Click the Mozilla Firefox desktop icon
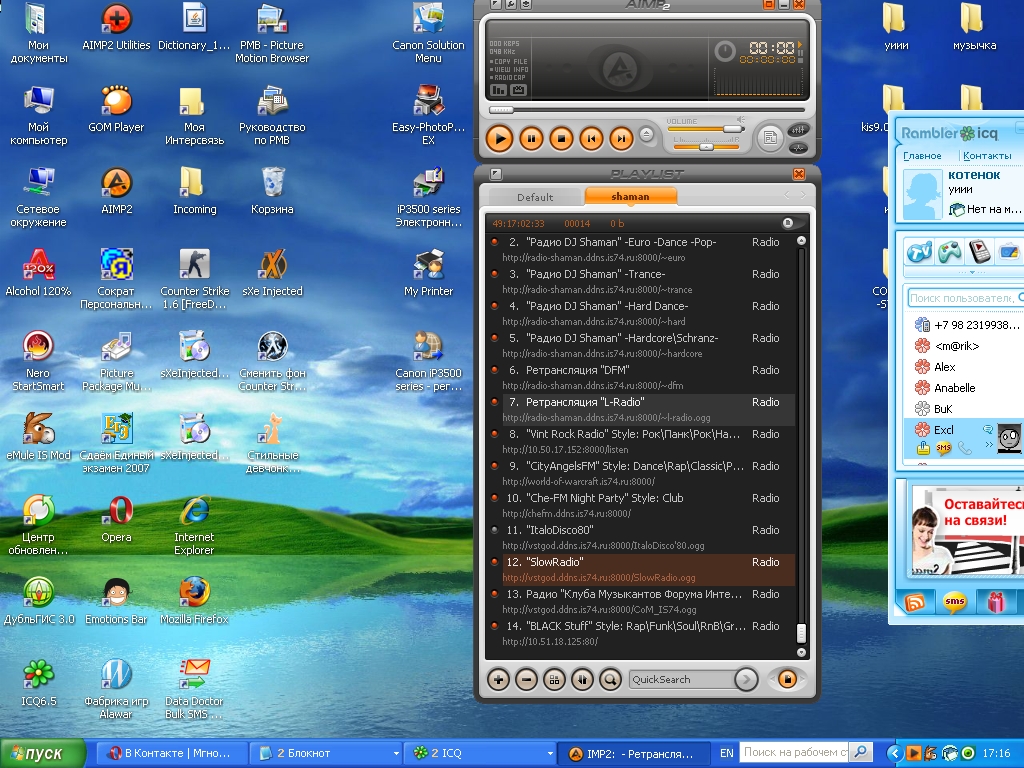Image resolution: width=1024 pixels, height=768 pixels. tap(194, 601)
